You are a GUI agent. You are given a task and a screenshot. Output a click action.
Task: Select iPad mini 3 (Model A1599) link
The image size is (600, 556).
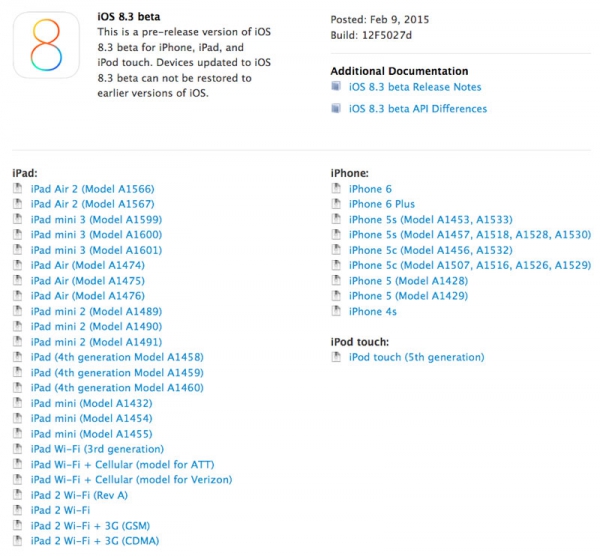point(96,220)
